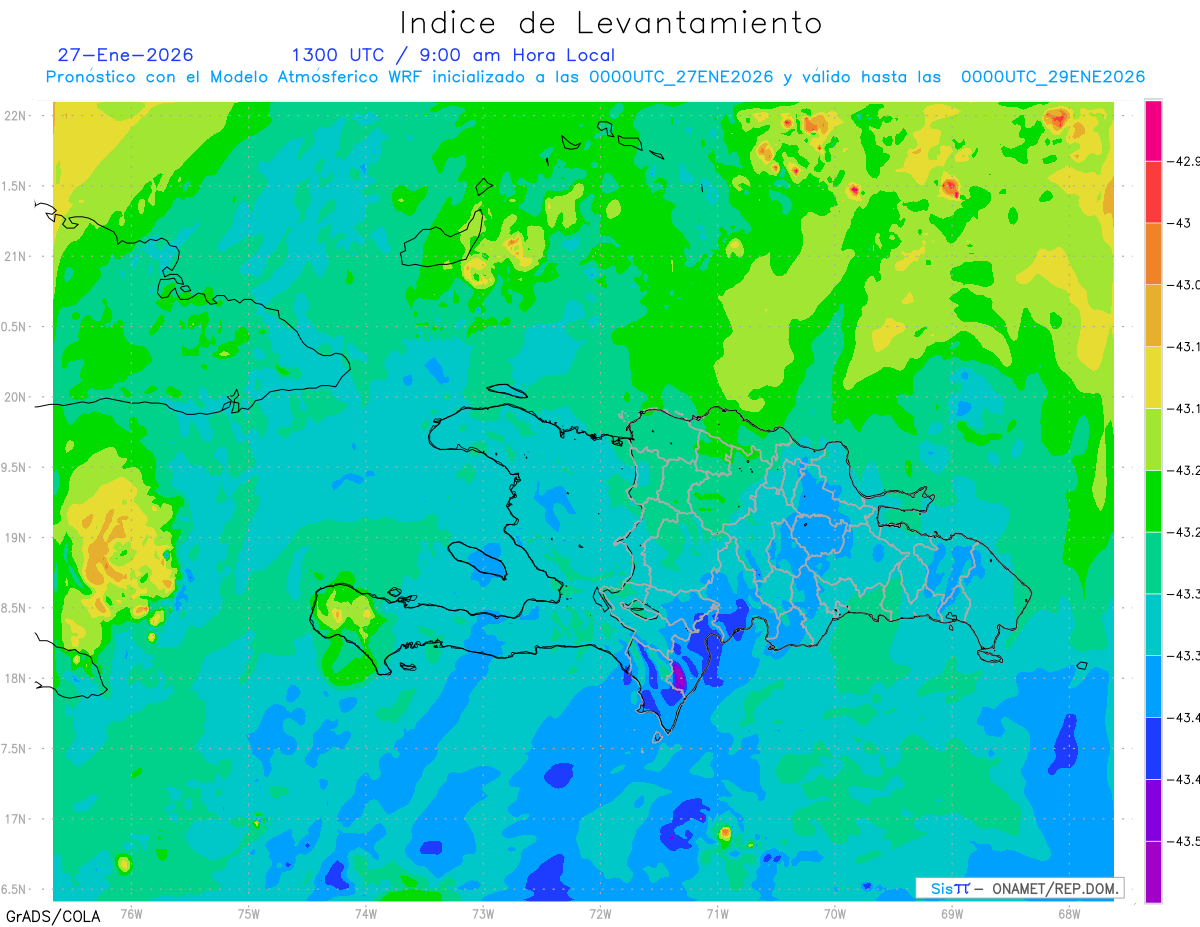This screenshot has height=927, width=1200.
Task: Click the bright green colorbar swatch
Action: coord(1153,501)
